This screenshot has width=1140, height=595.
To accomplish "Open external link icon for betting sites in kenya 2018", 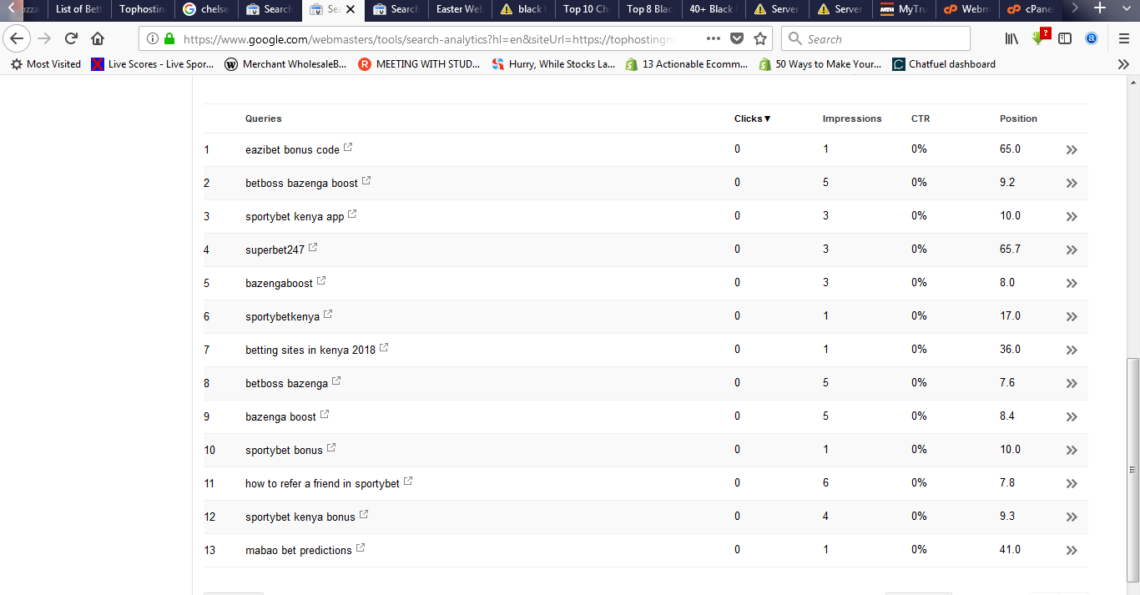I will [x=384, y=348].
